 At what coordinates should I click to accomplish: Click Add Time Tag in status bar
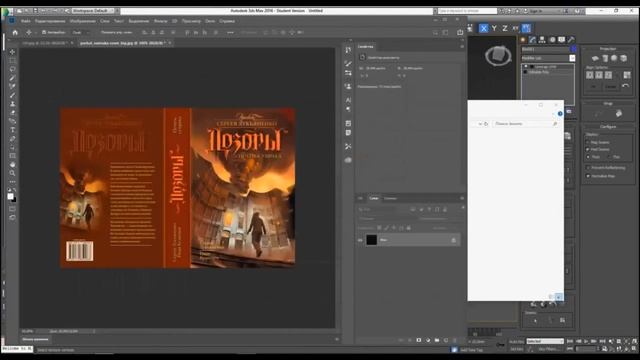[x=471, y=350]
